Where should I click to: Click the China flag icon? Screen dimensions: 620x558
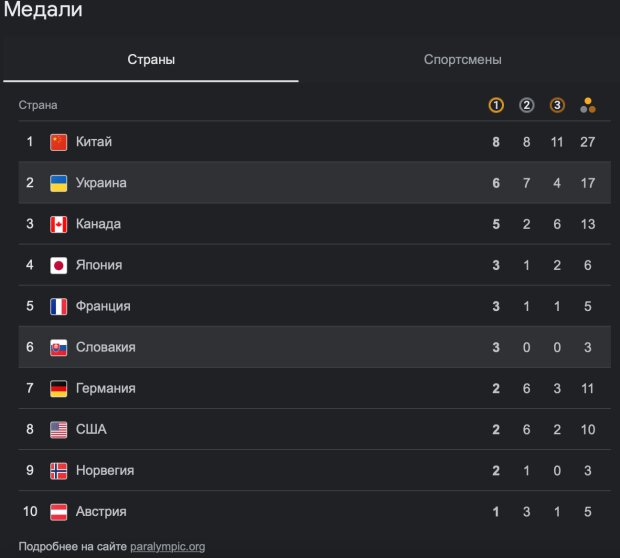point(59,142)
